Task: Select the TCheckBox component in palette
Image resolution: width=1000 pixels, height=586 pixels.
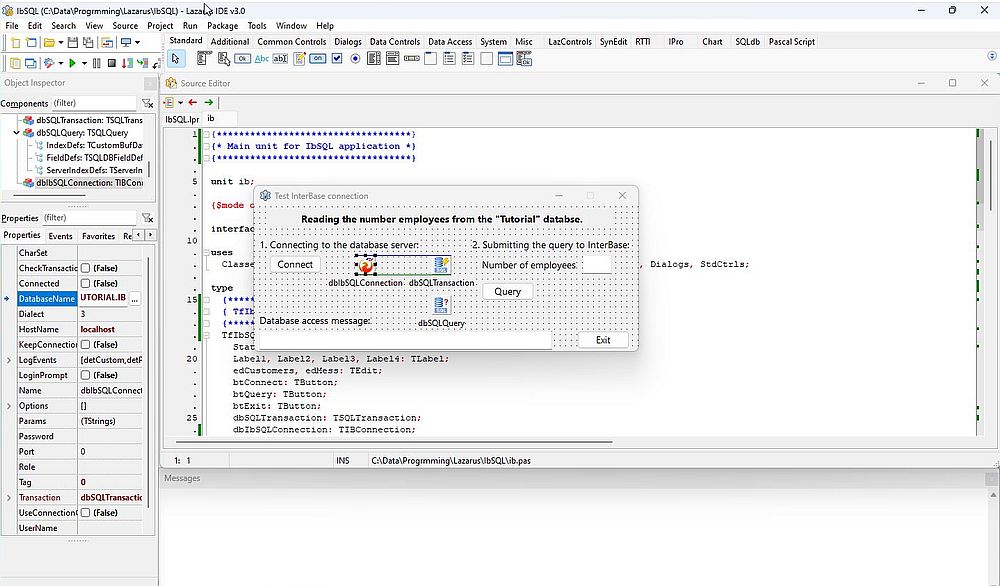Action: (x=337, y=59)
